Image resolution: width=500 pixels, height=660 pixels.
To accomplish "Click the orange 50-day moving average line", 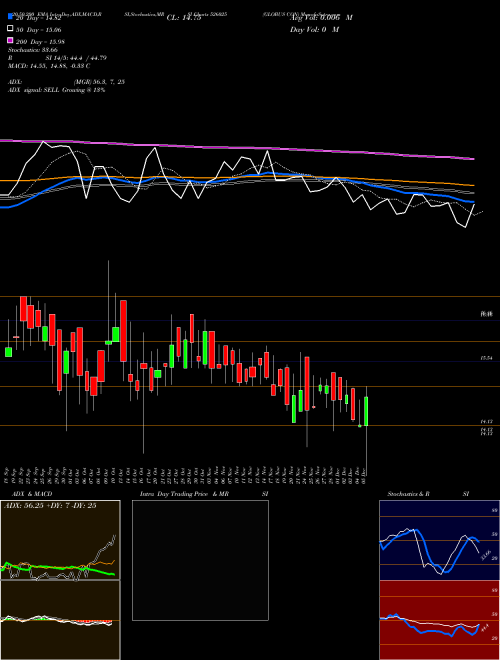I will (237, 179).
